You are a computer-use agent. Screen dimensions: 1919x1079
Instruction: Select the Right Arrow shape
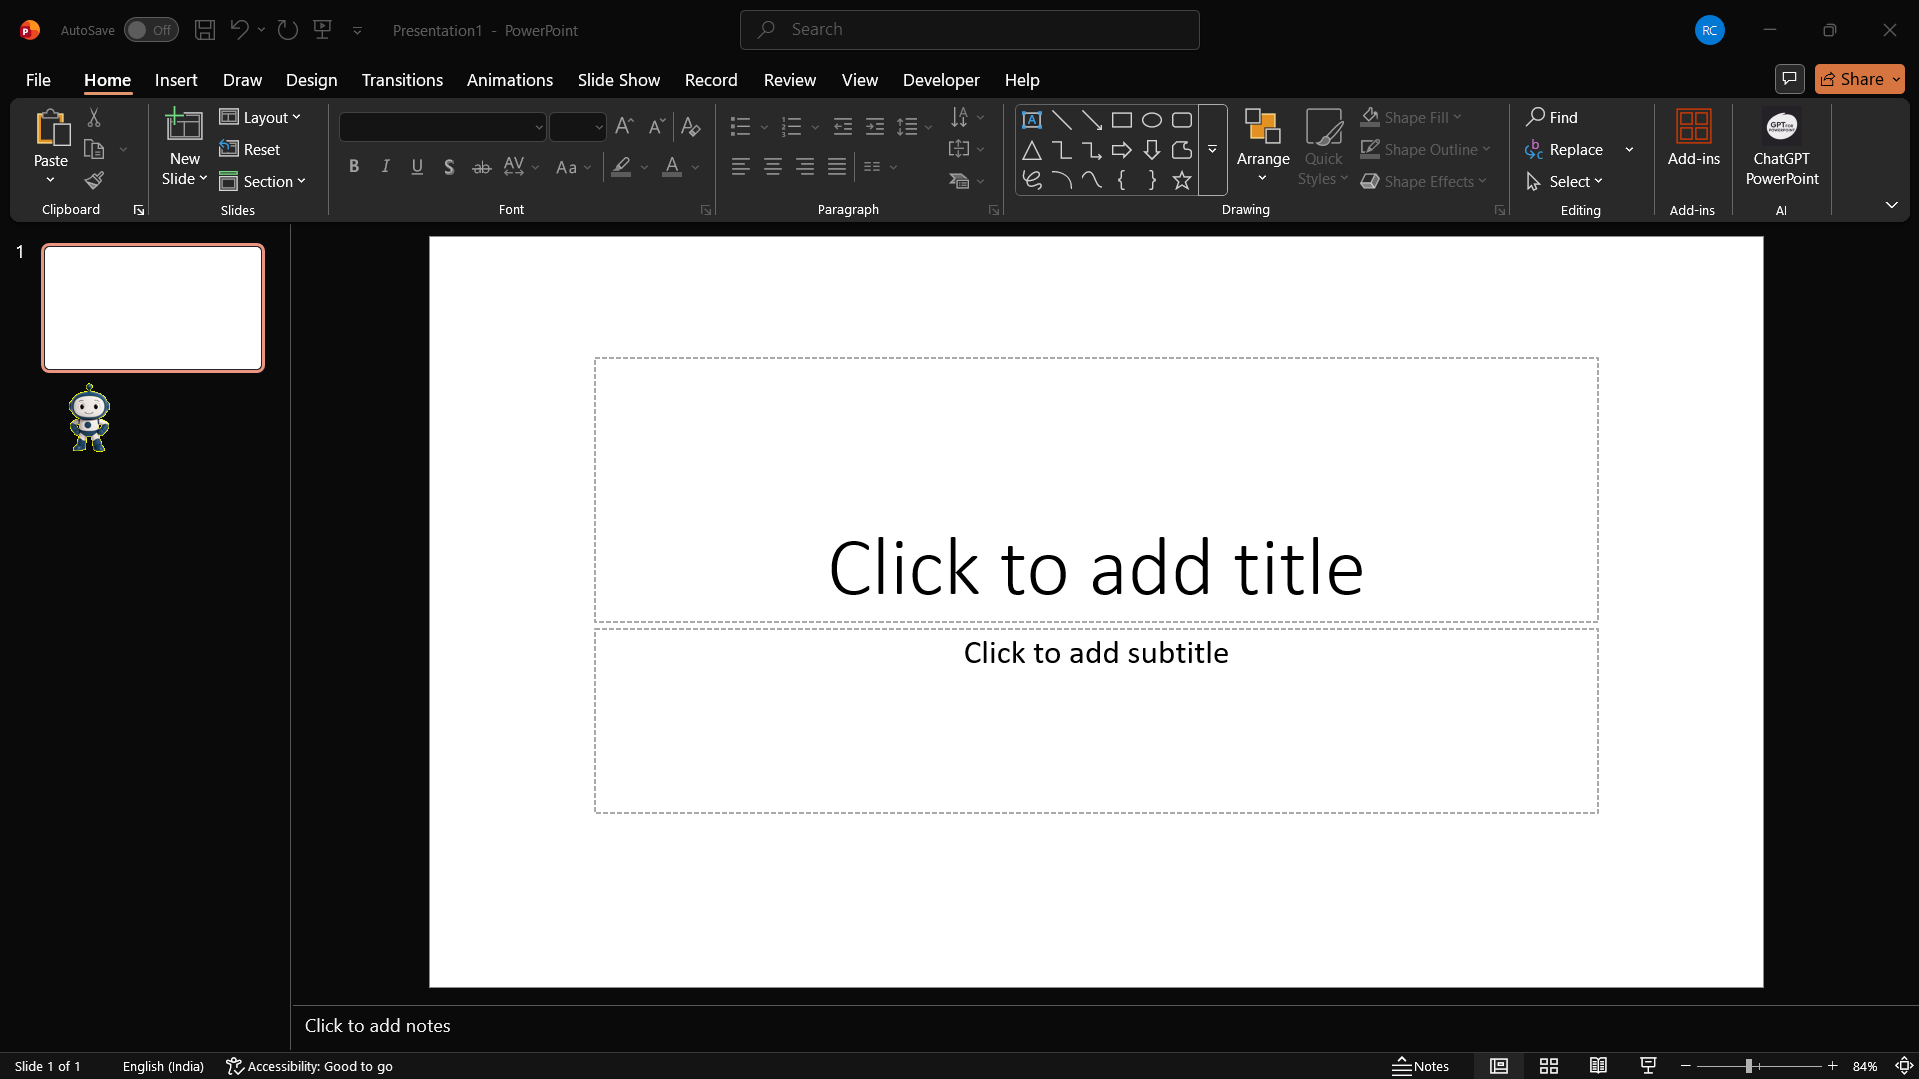(1122, 150)
